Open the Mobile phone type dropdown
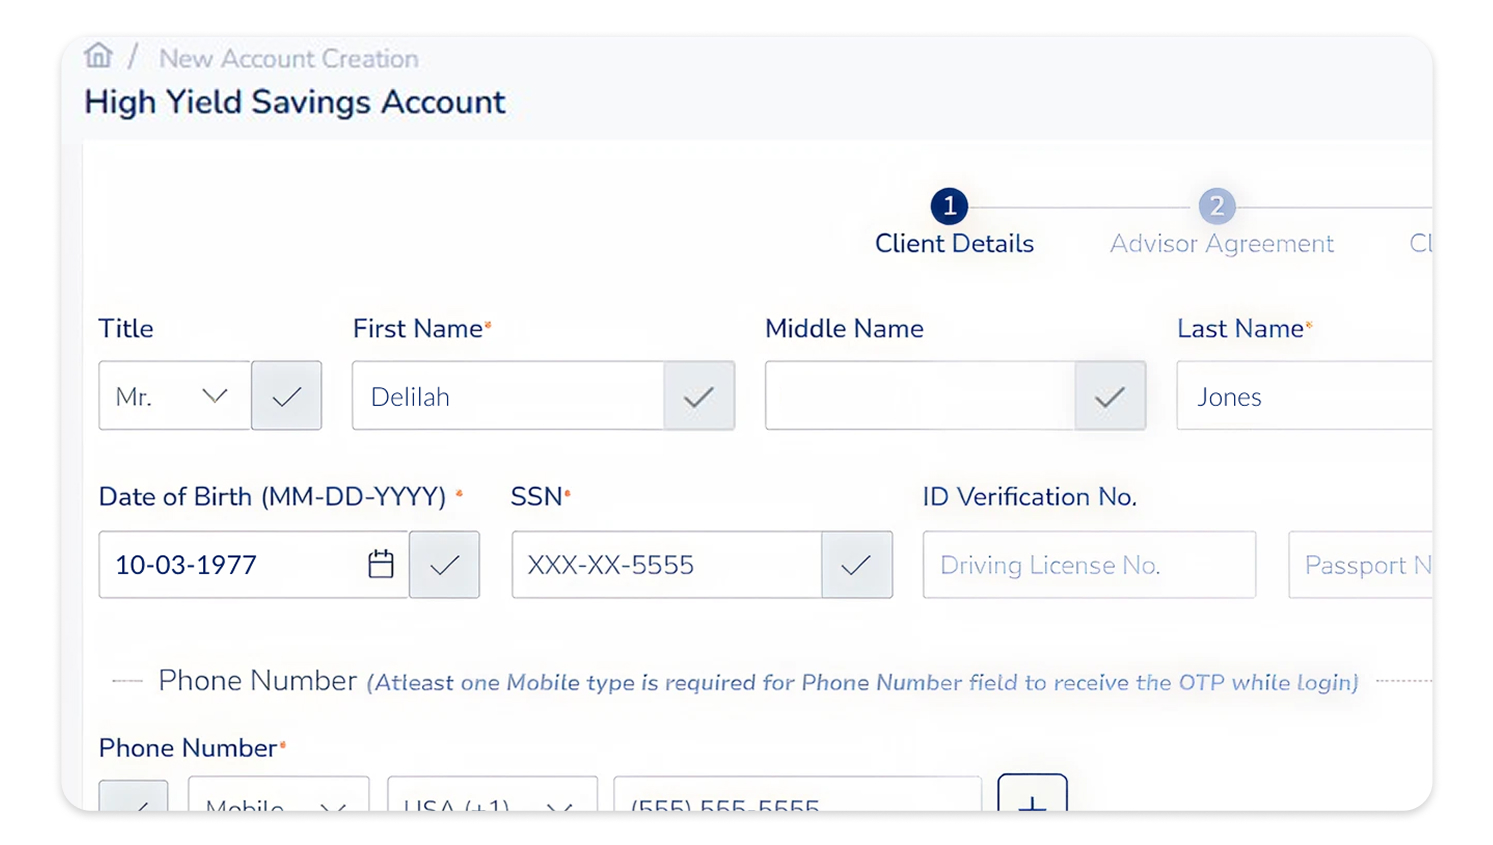This screenshot has width=1493, height=845. tap(278, 800)
